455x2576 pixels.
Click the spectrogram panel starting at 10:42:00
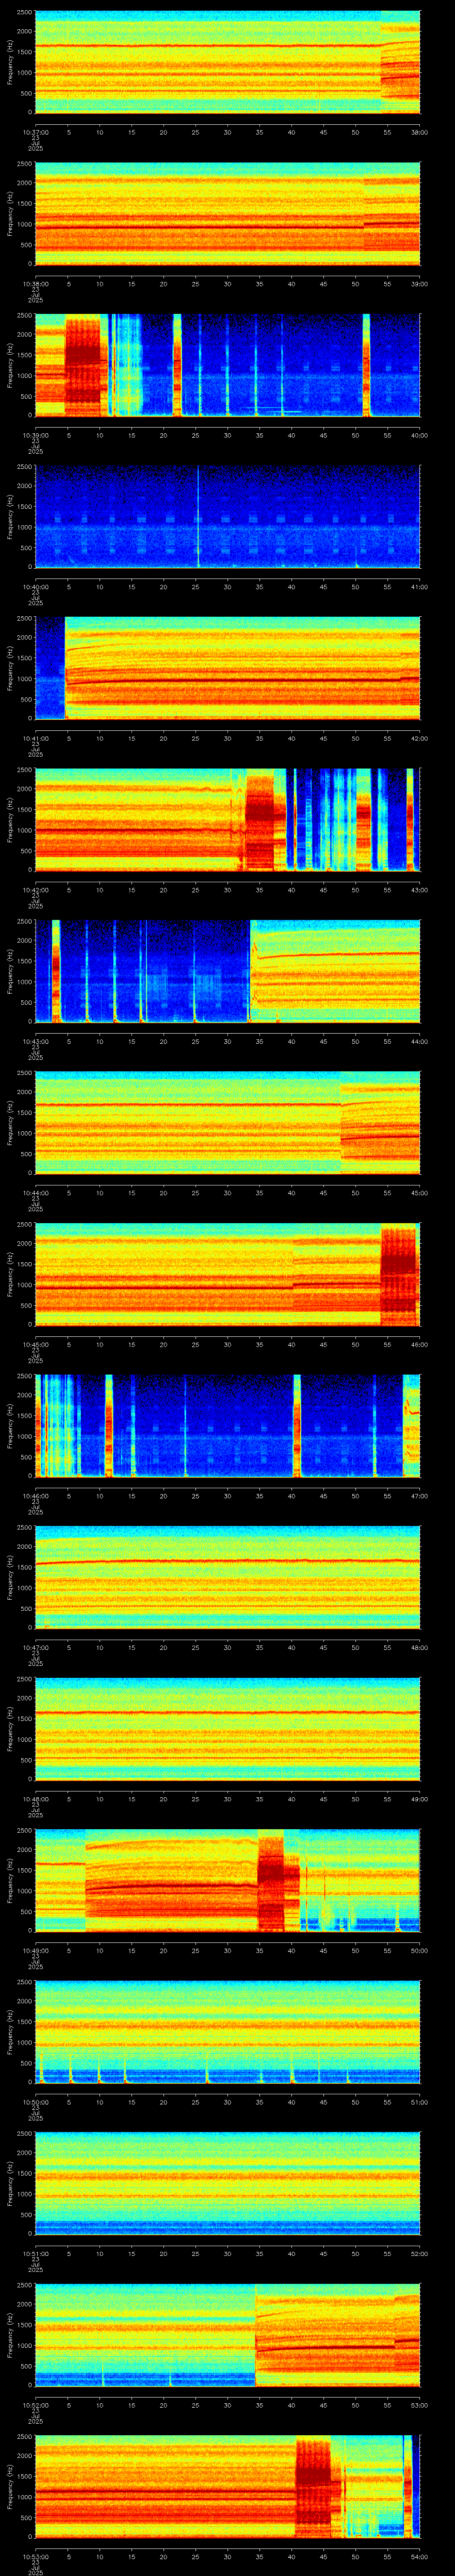(227, 820)
